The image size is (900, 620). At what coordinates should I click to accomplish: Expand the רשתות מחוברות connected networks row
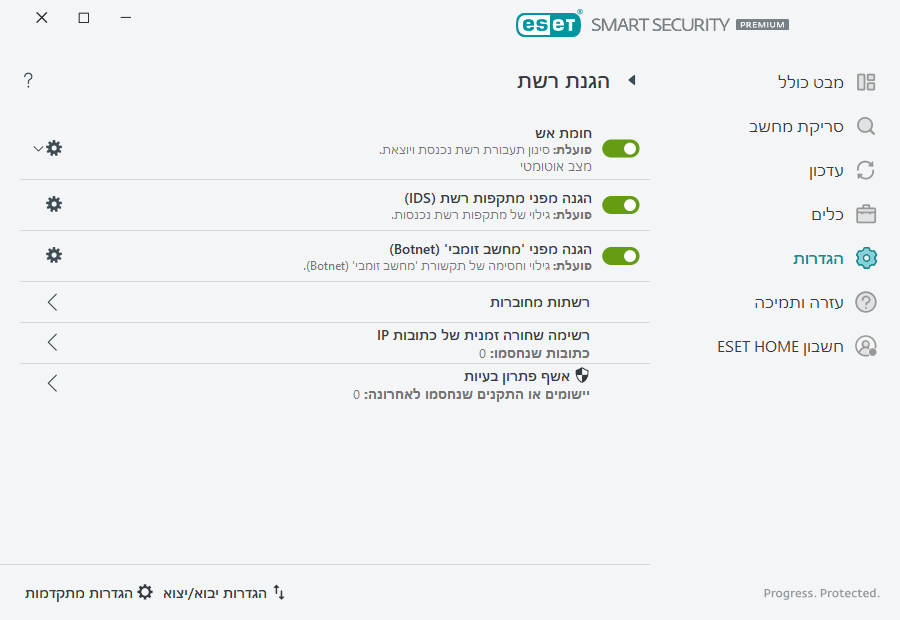tap(52, 301)
